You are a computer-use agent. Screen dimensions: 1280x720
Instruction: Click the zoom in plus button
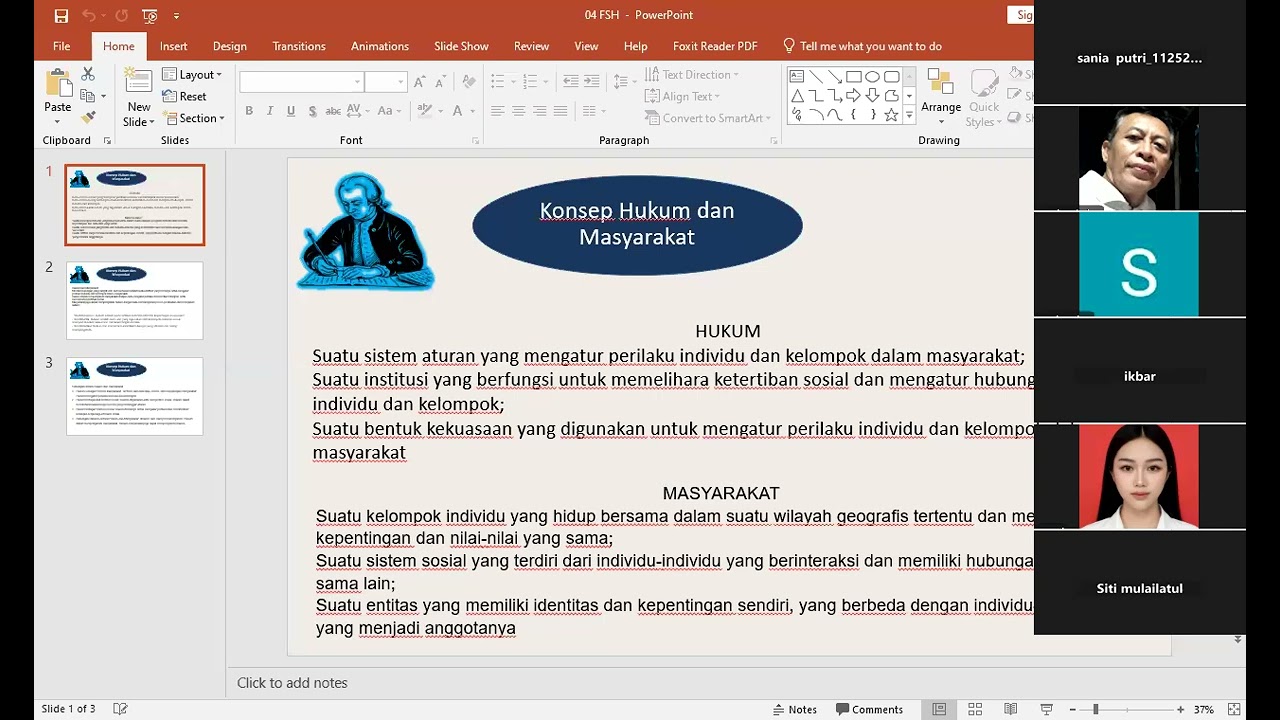(1181, 709)
